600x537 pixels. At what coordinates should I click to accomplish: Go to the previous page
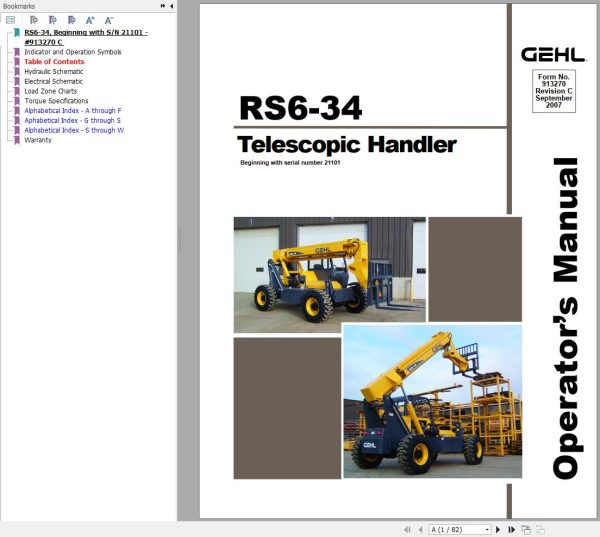tap(421, 530)
